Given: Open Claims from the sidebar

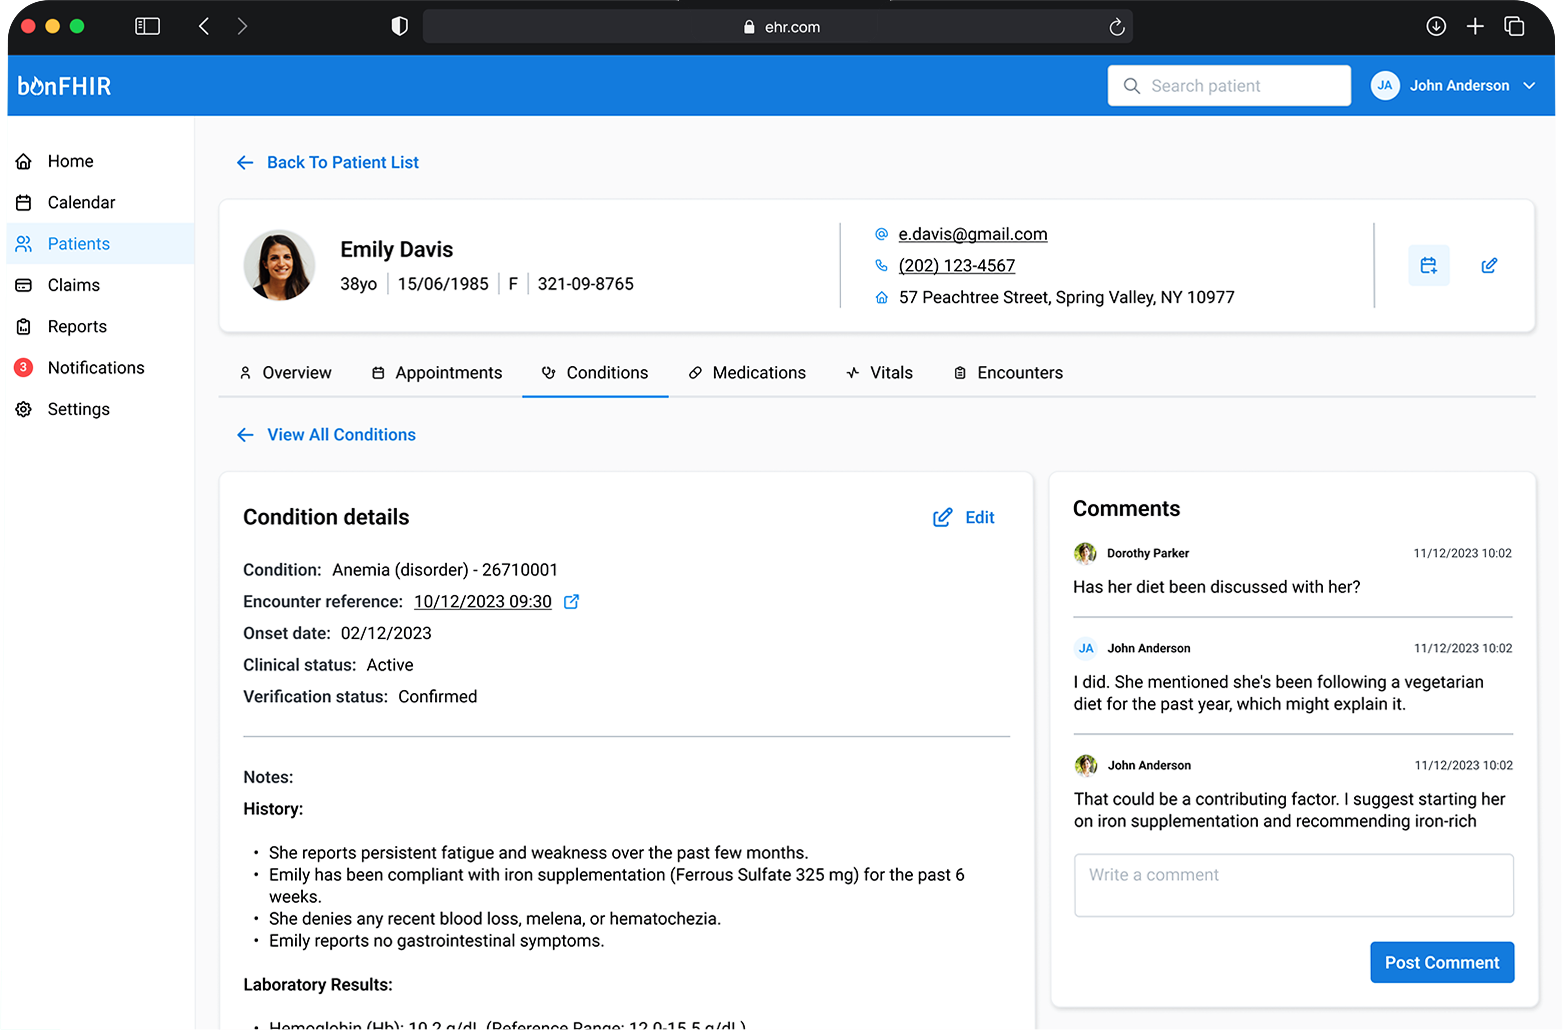Looking at the screenshot, I should [x=72, y=285].
